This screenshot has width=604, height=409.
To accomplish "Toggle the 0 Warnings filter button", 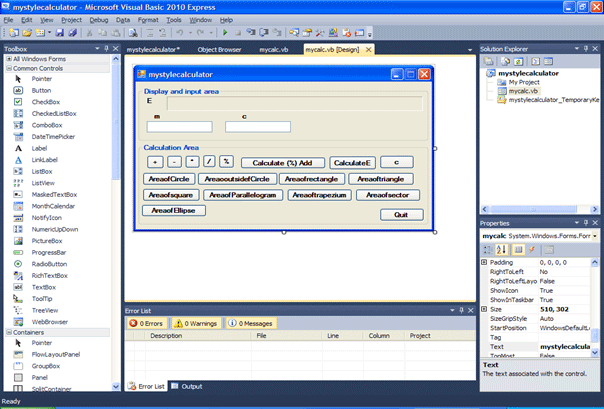I will click(196, 323).
